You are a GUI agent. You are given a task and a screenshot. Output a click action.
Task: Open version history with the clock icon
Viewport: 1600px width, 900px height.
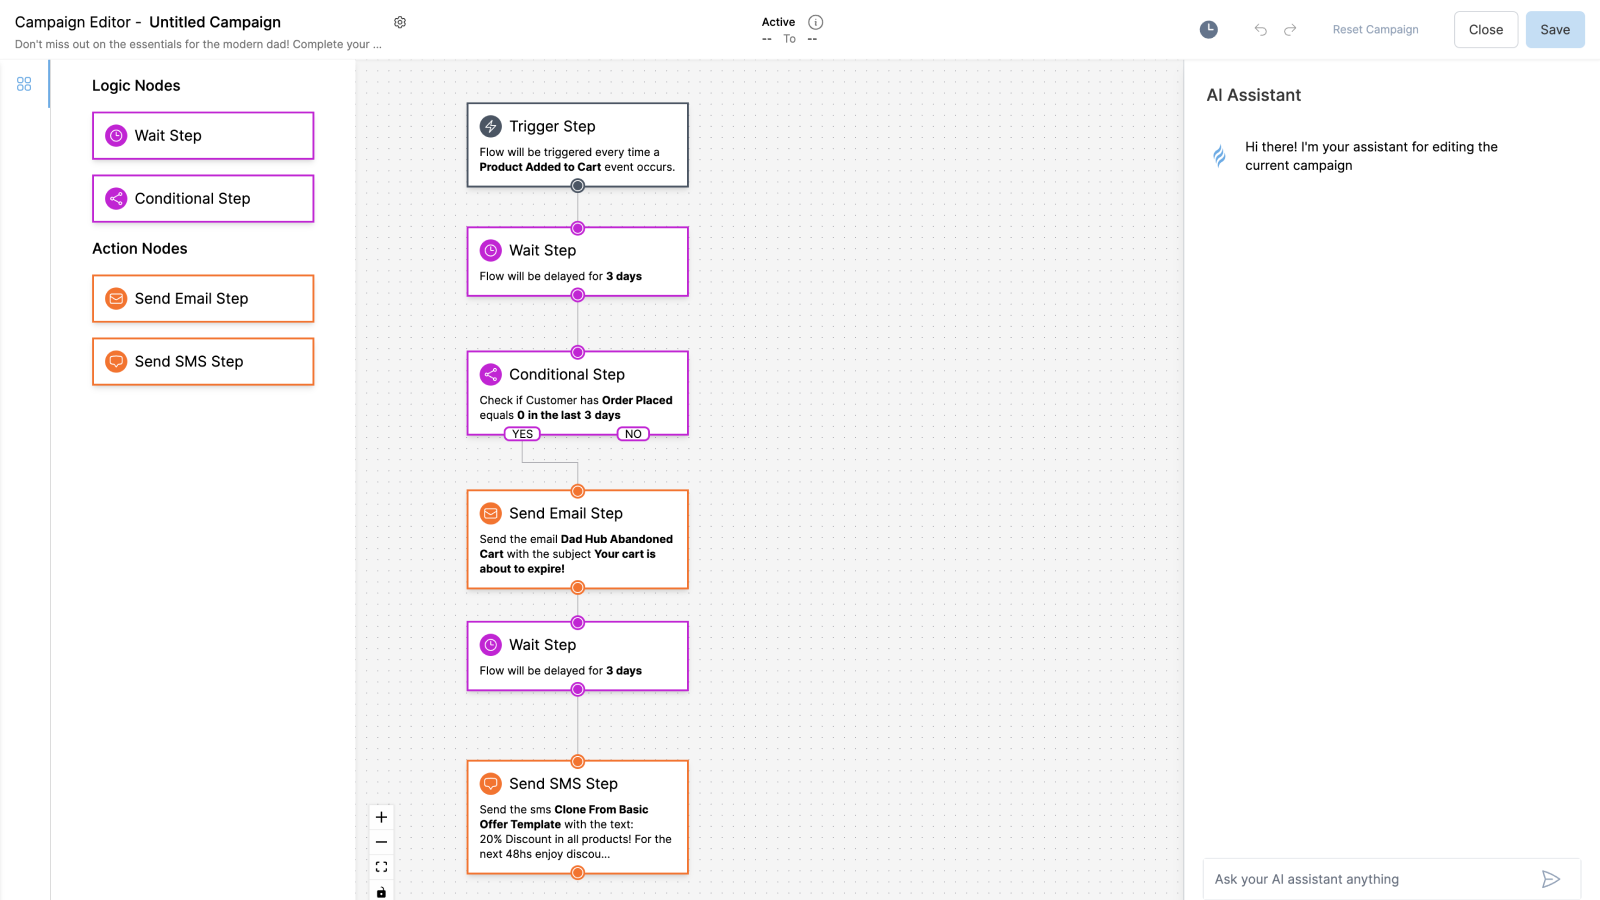point(1208,29)
